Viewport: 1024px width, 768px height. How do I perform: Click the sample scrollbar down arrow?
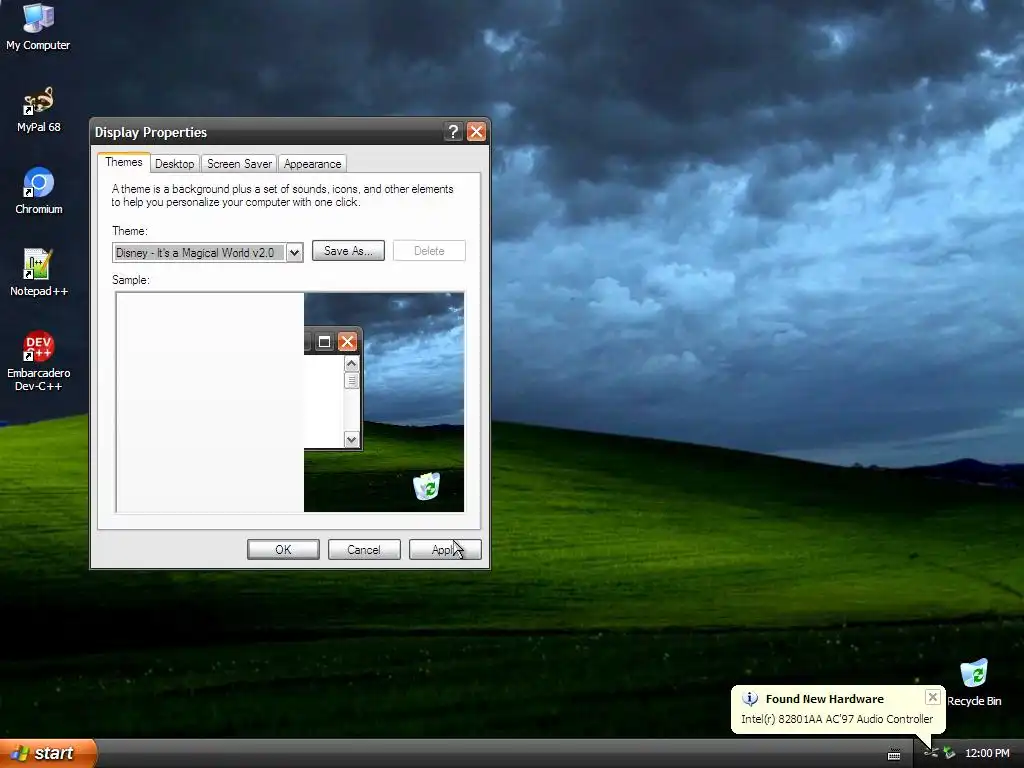pos(351,440)
